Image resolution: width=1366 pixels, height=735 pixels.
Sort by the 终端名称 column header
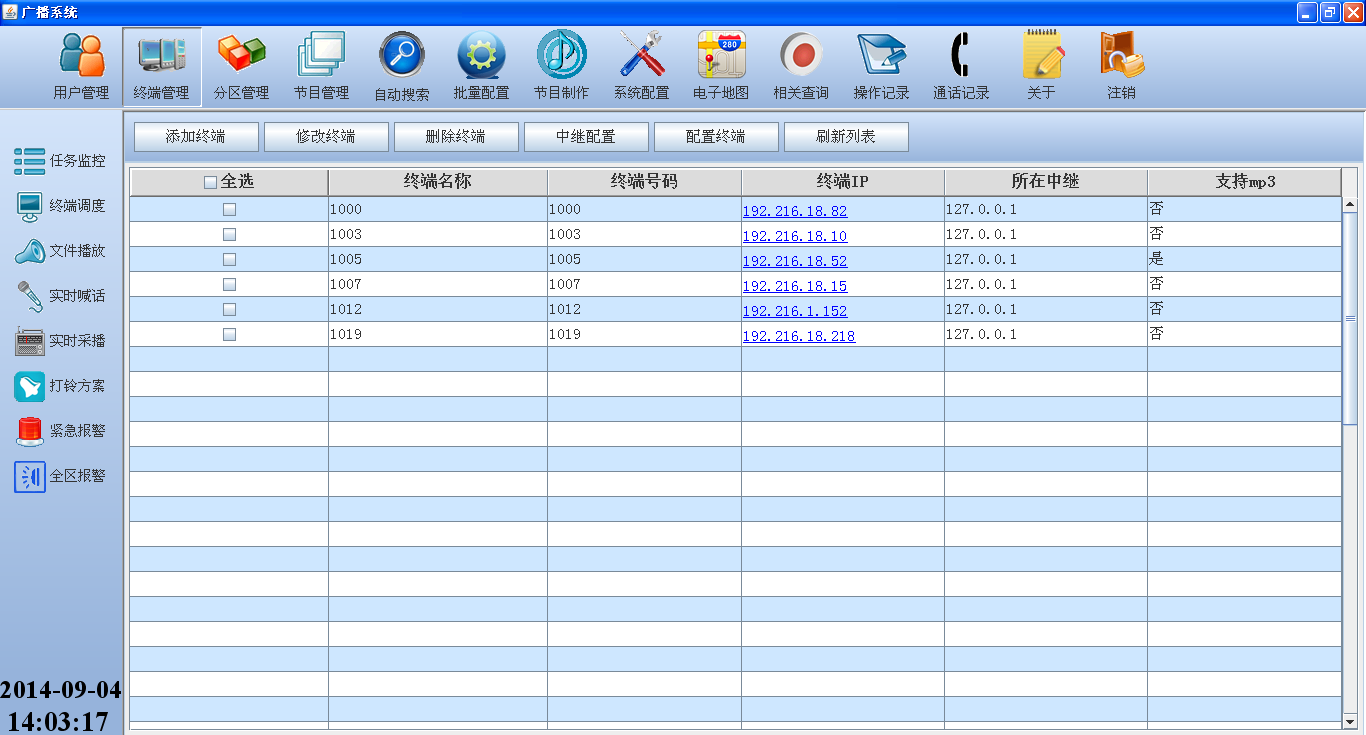437,182
